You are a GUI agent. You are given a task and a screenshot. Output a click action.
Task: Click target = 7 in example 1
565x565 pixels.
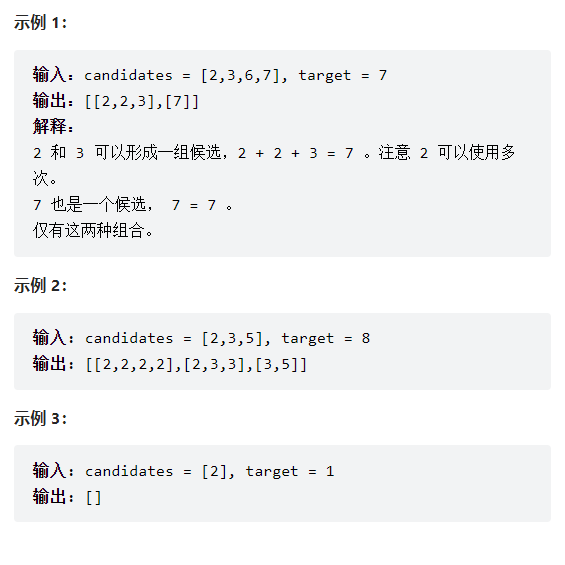343,75
